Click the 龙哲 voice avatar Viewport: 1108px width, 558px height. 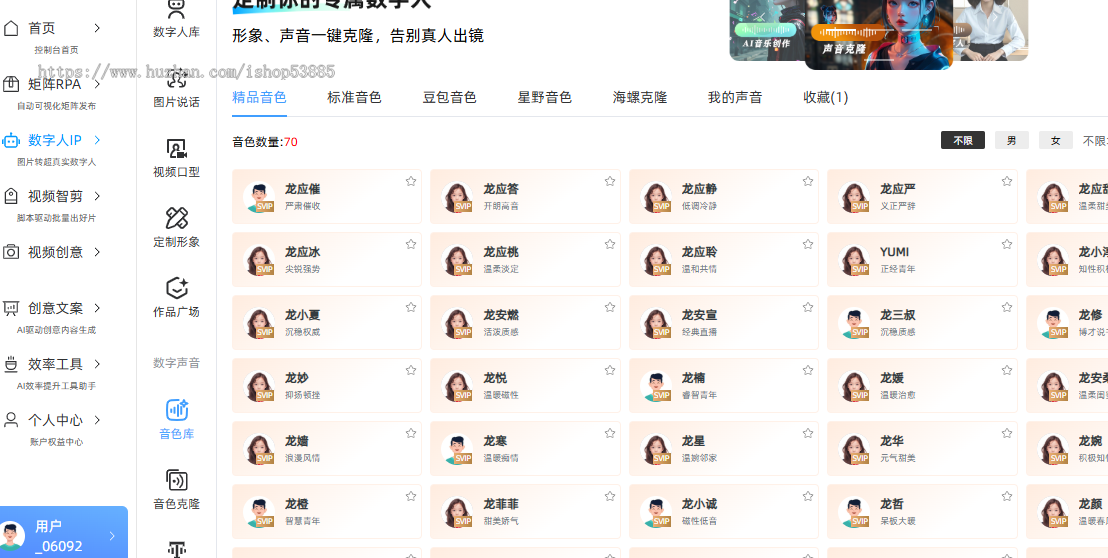(854, 512)
